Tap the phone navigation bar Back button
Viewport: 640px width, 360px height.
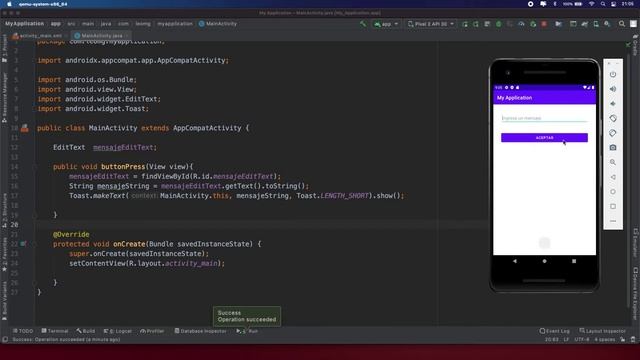[515, 261]
